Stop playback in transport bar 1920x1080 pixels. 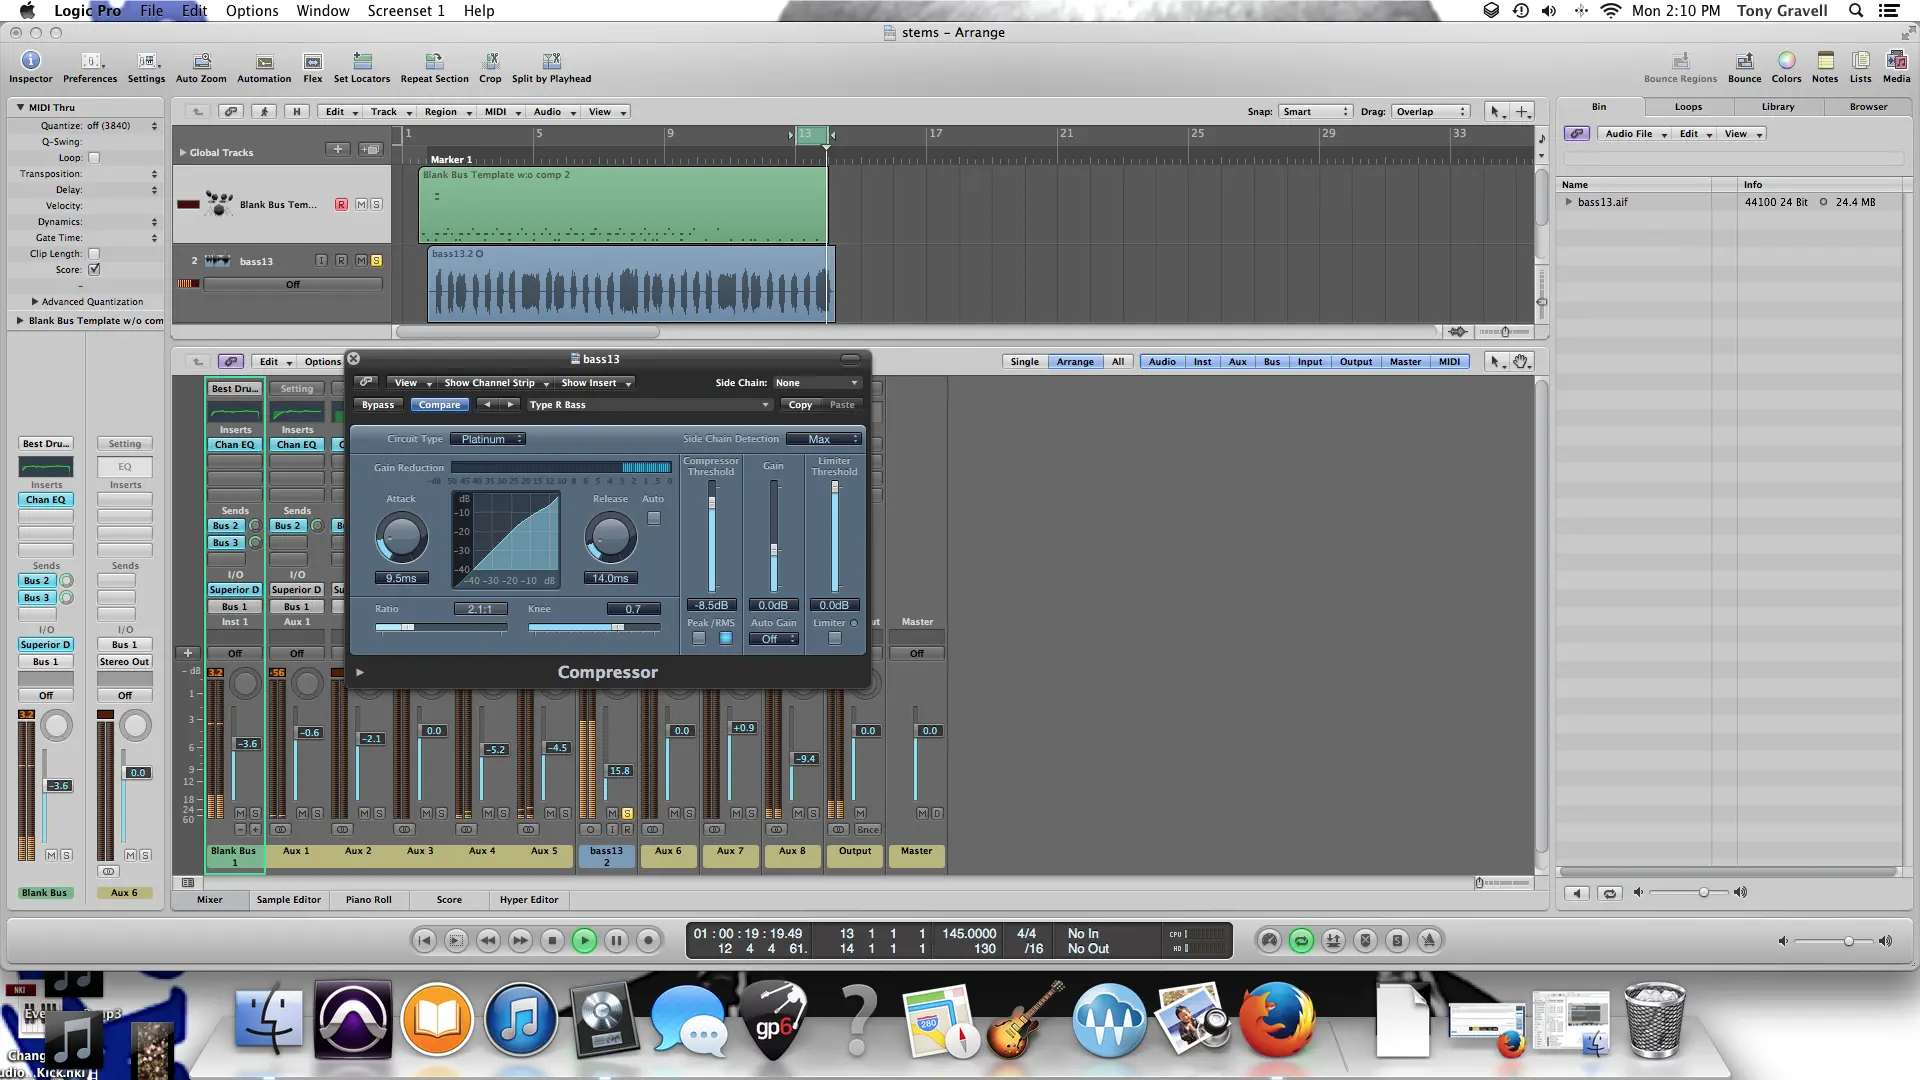pyautogui.click(x=552, y=940)
